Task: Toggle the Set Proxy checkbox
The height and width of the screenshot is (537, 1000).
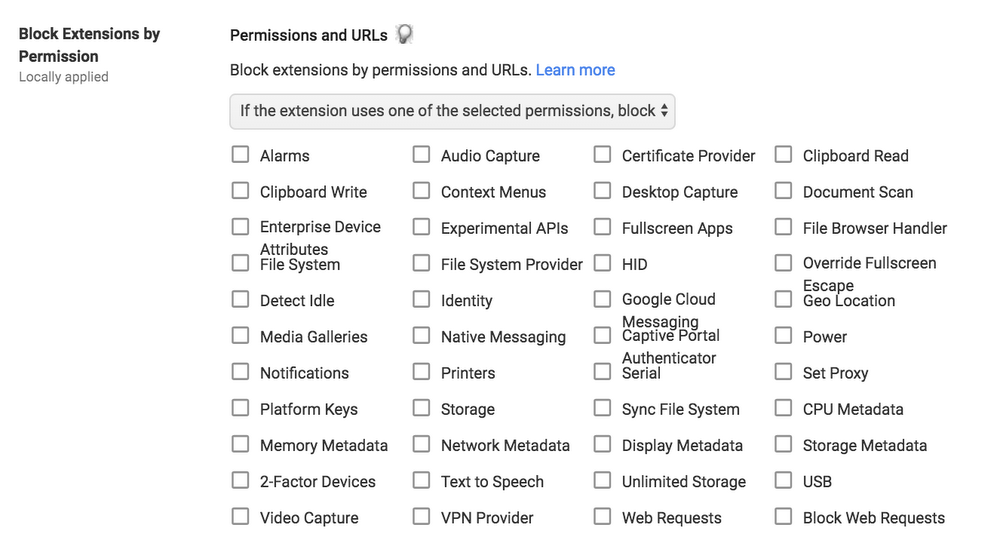Action: click(783, 372)
